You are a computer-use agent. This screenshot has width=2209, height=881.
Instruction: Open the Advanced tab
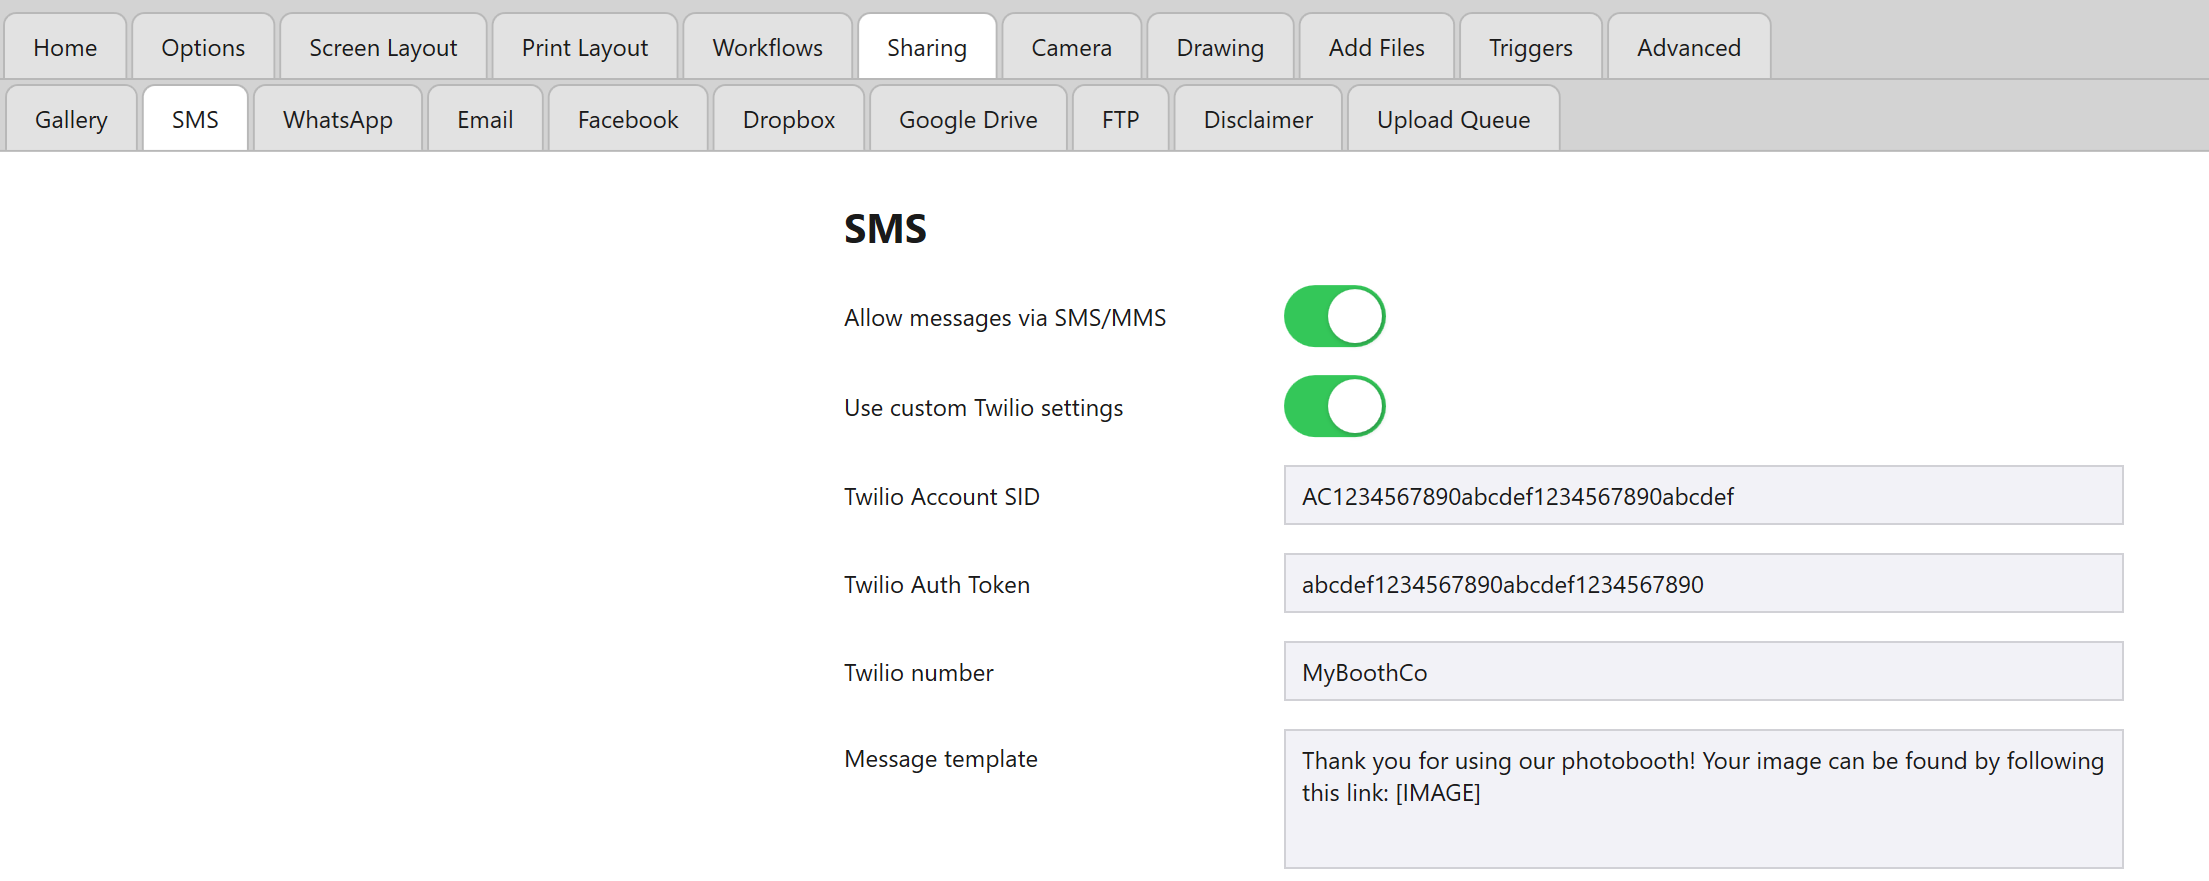coord(1689,47)
